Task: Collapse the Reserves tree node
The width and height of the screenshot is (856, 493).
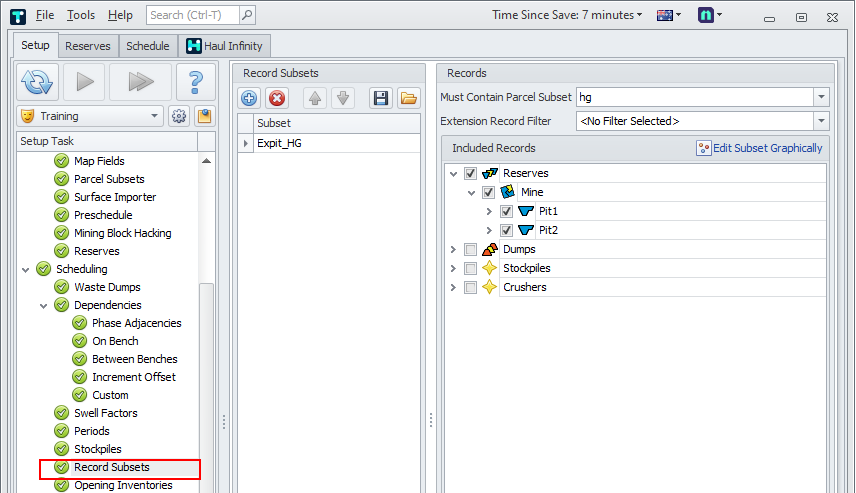Action: click(453, 174)
